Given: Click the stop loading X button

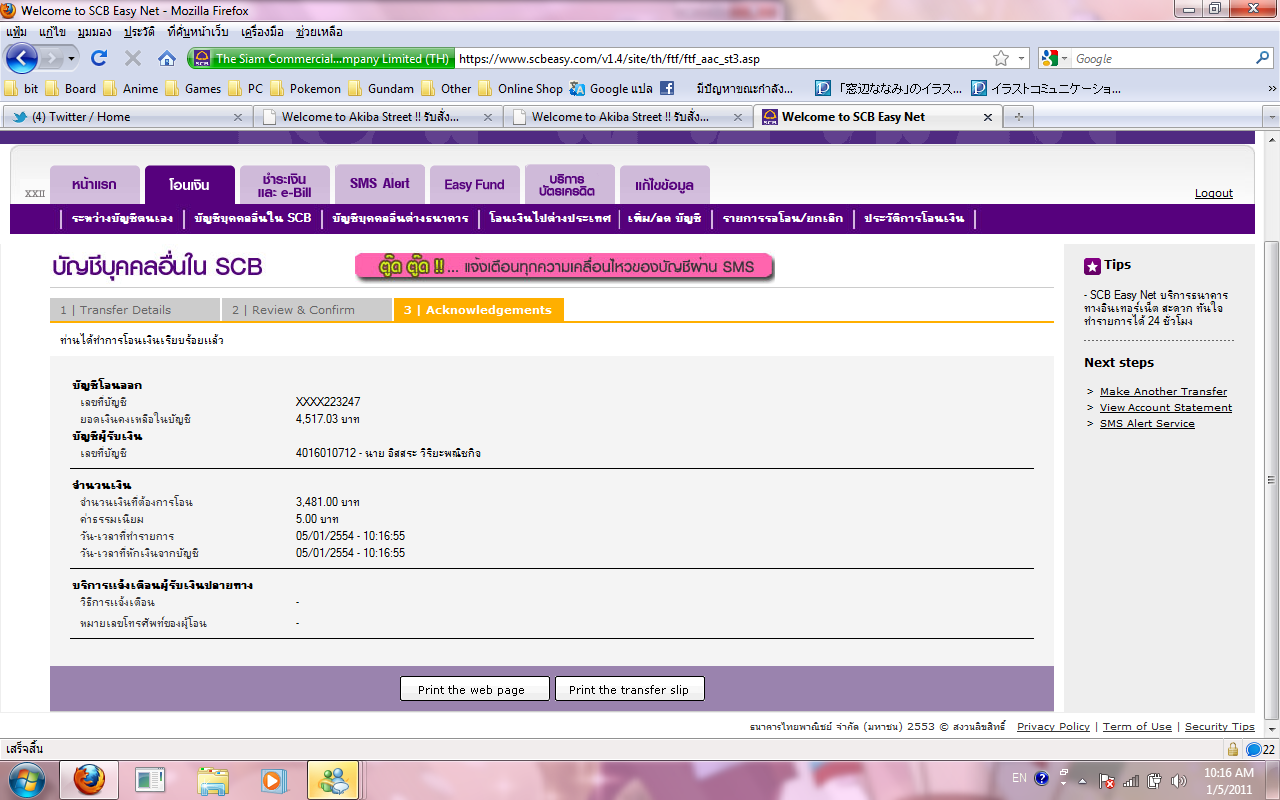Looking at the screenshot, I should coord(132,58).
